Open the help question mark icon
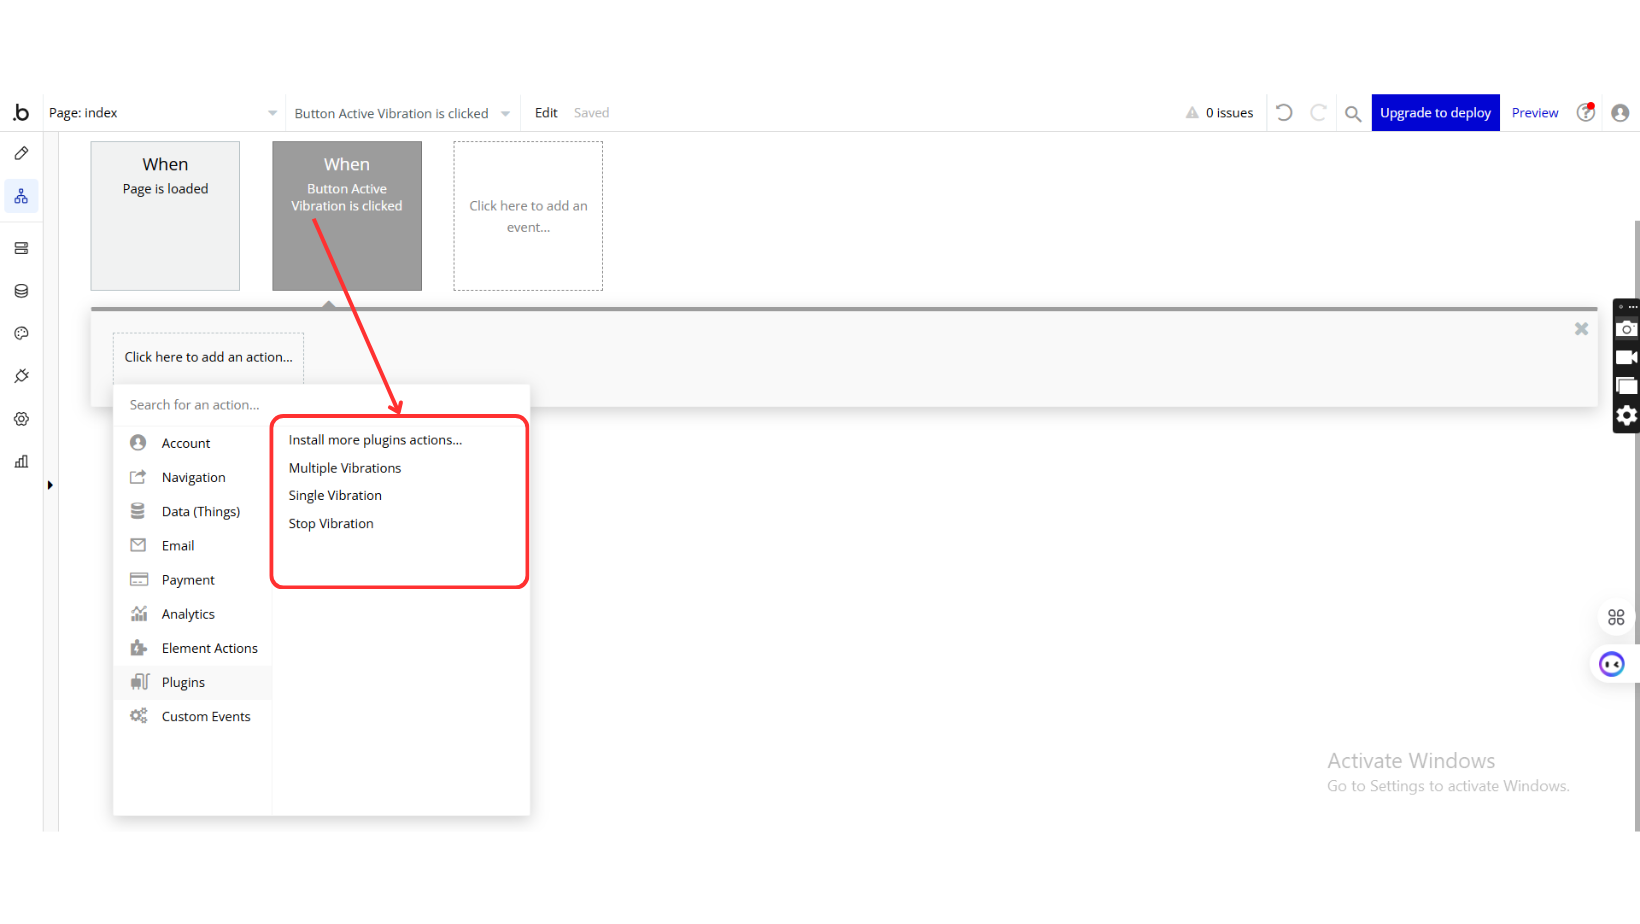 tap(1586, 112)
